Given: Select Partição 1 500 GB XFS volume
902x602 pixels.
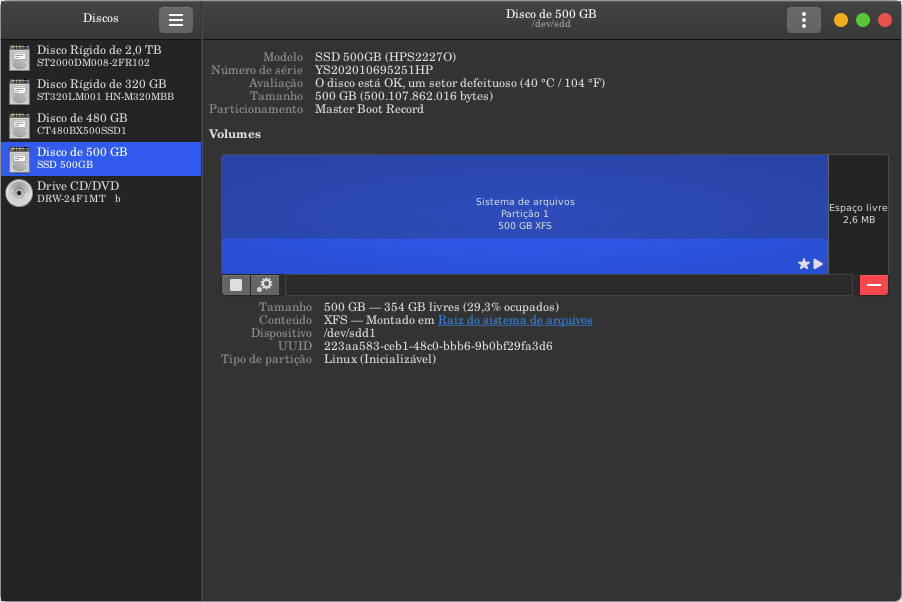Looking at the screenshot, I should 525,214.
